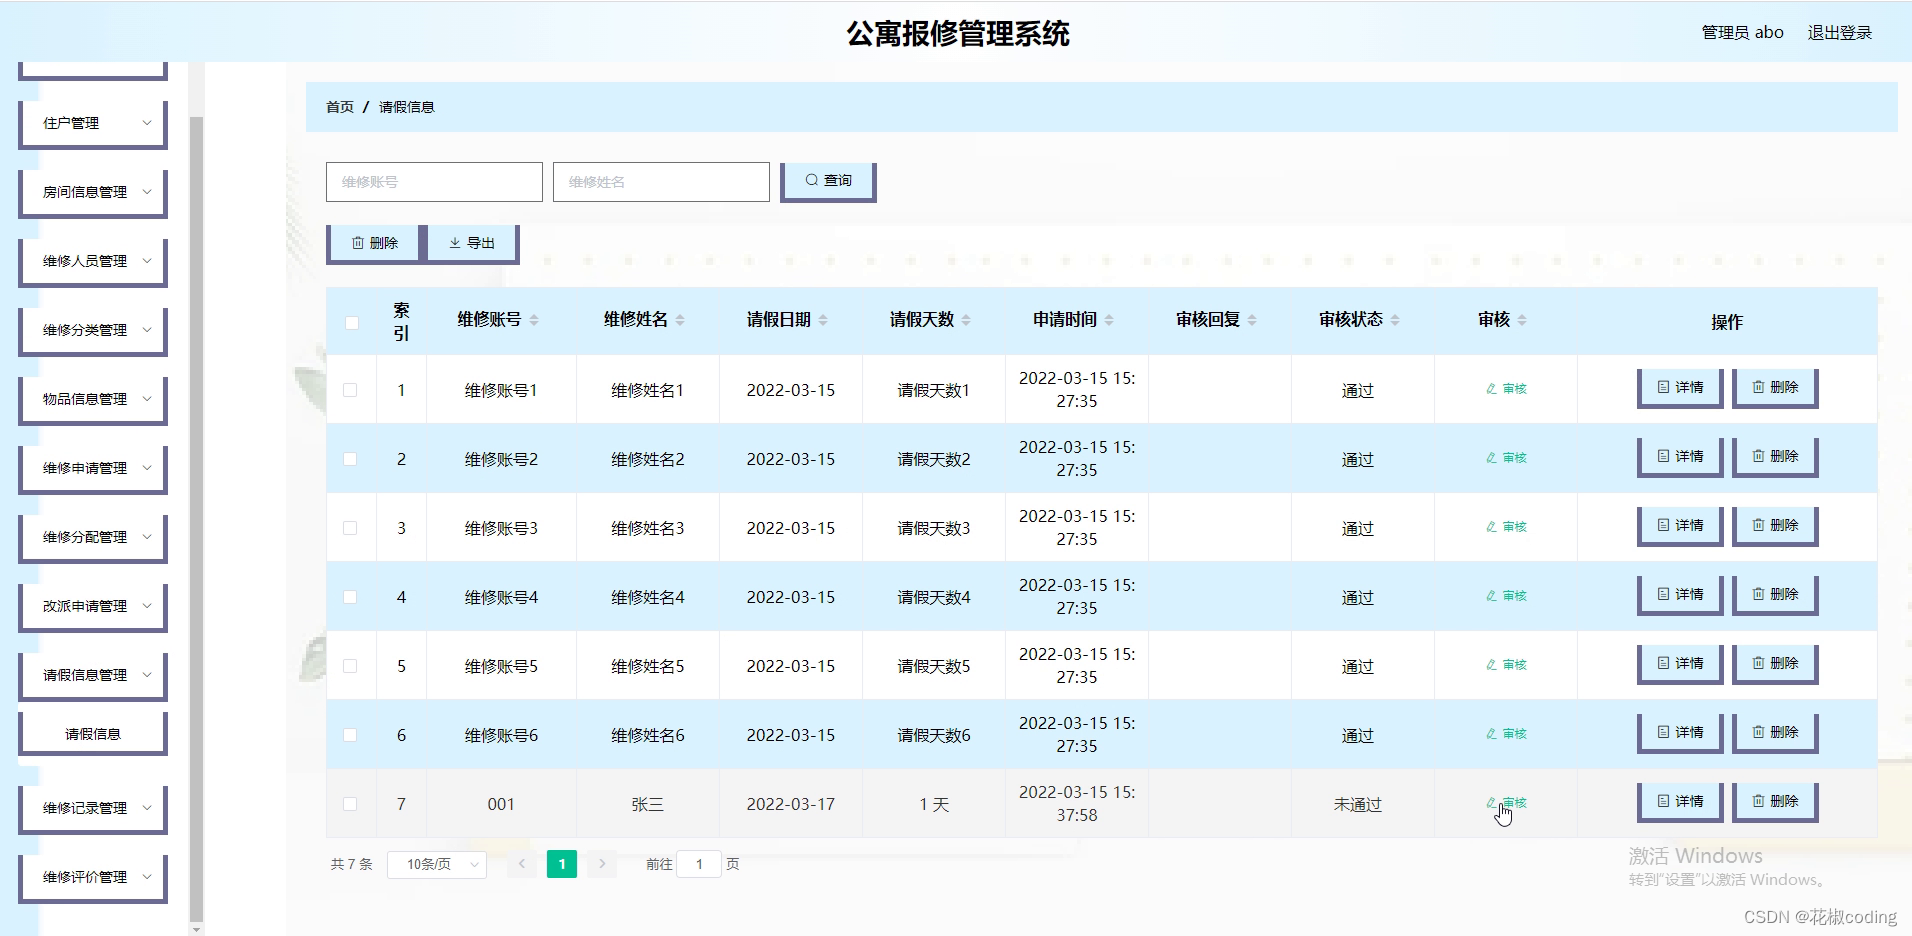Click the 删除 batch delete button above table

pos(374,243)
